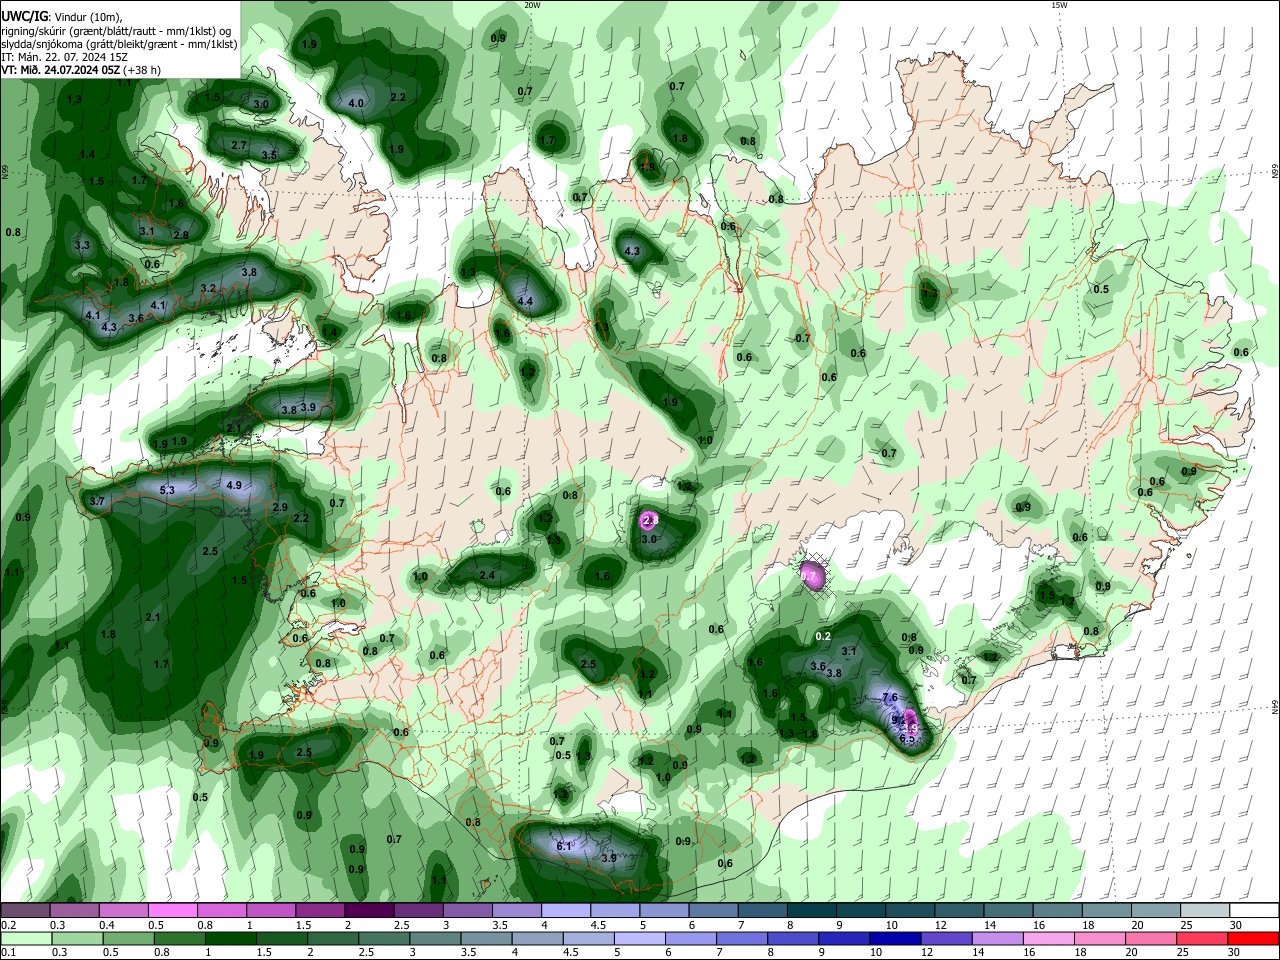
Task: Click the white 0.2 snowfall value on the glacier
Action: coord(824,636)
